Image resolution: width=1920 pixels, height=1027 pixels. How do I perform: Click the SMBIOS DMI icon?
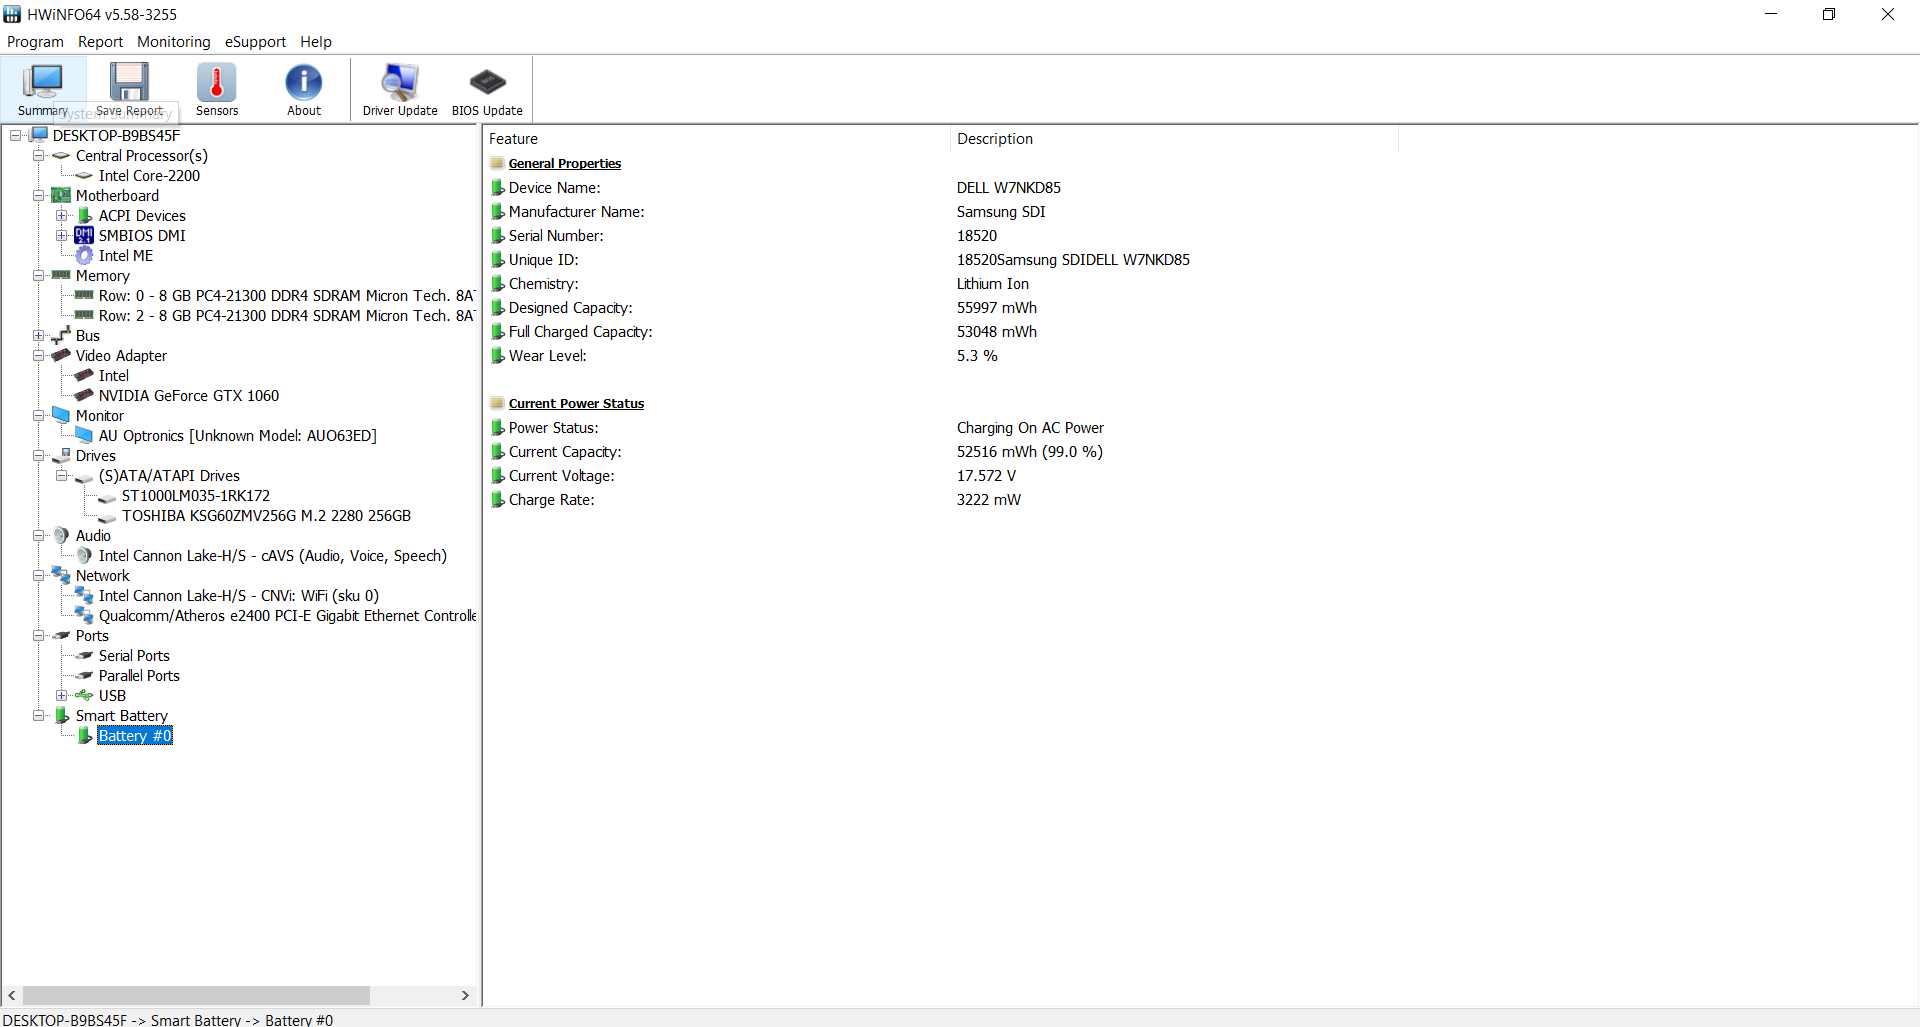coord(84,235)
